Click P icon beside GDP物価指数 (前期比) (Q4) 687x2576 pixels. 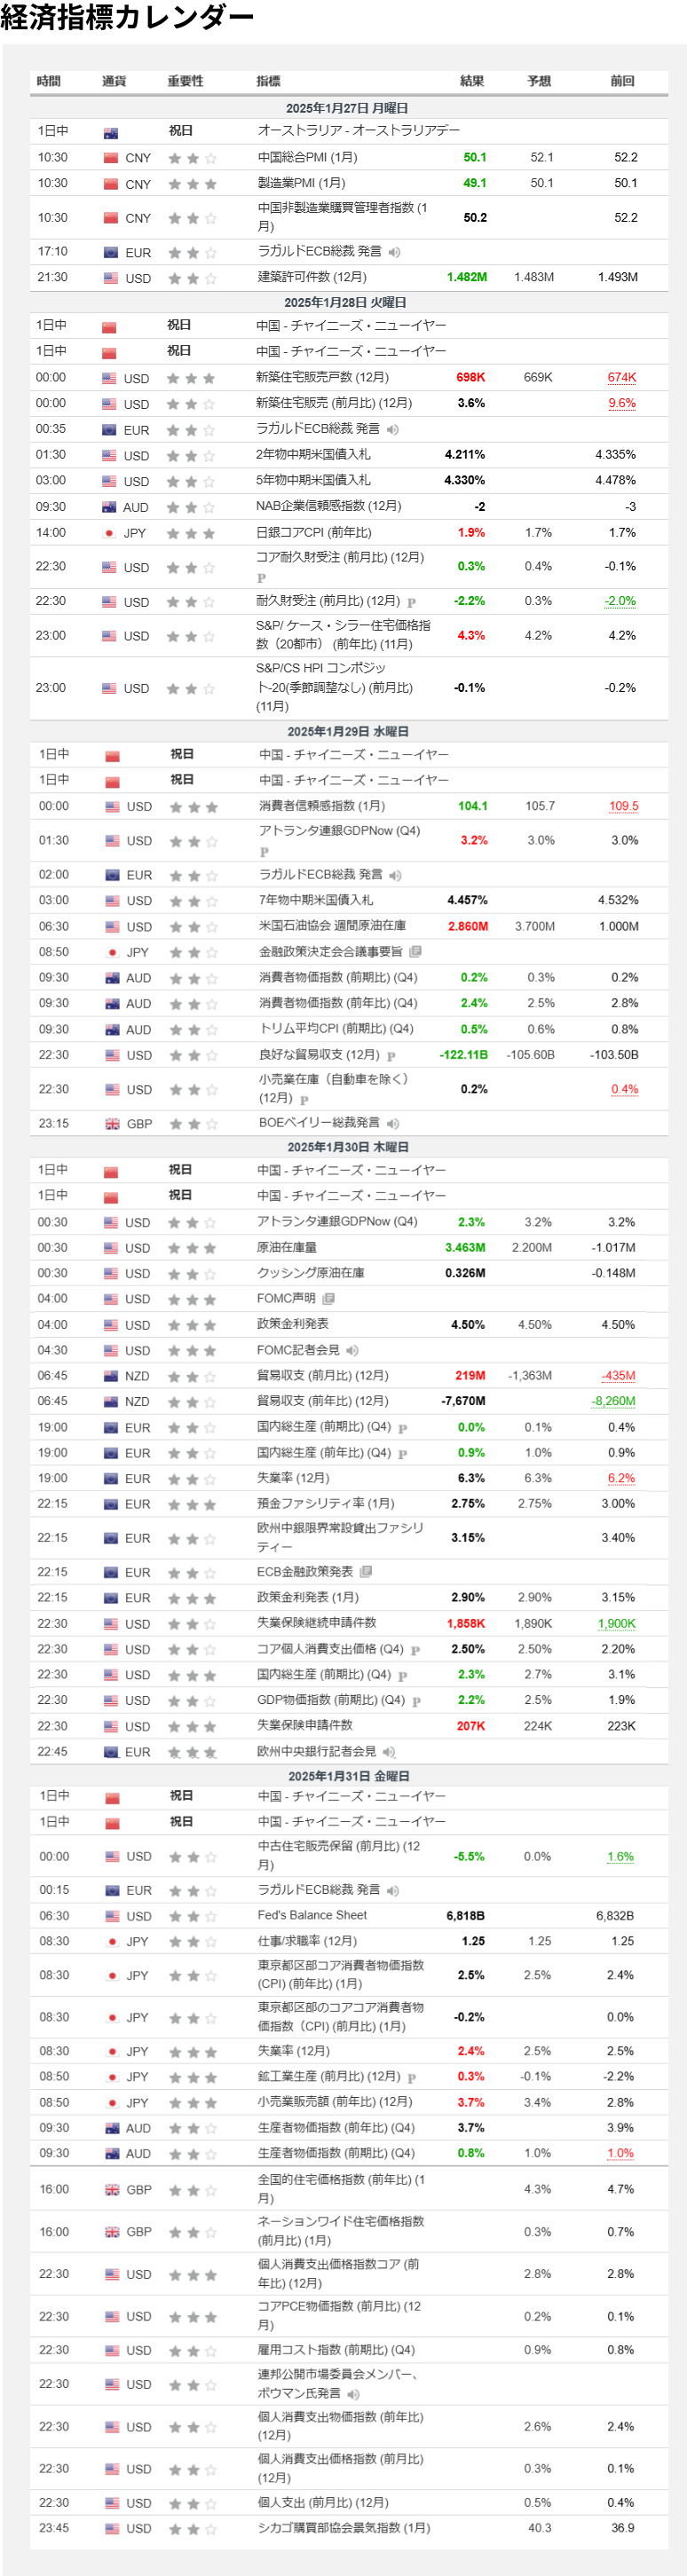[x=416, y=1701]
